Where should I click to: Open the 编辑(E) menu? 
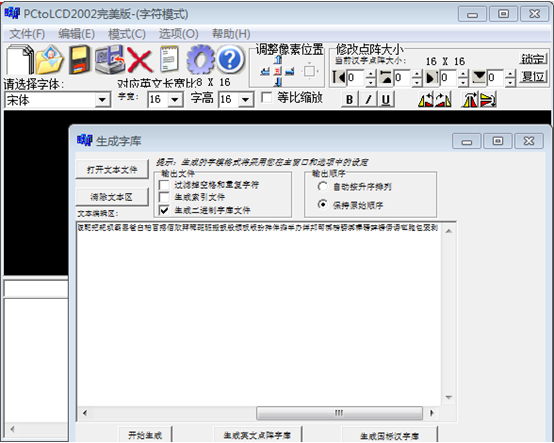76,34
